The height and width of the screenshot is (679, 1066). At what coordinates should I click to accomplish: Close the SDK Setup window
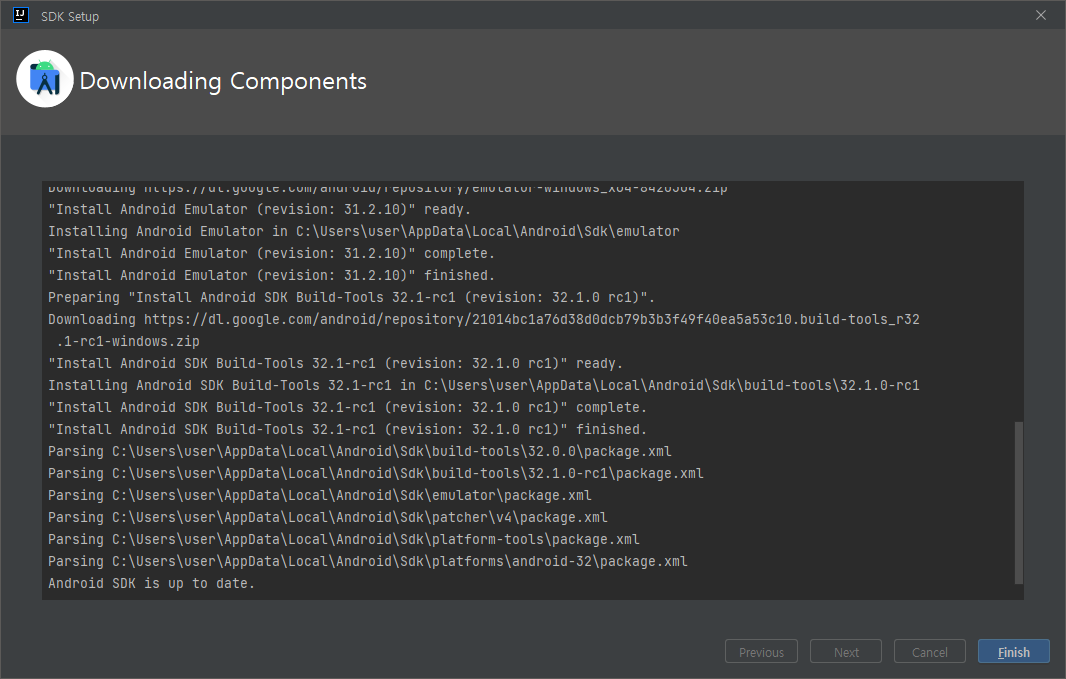(x=1041, y=15)
